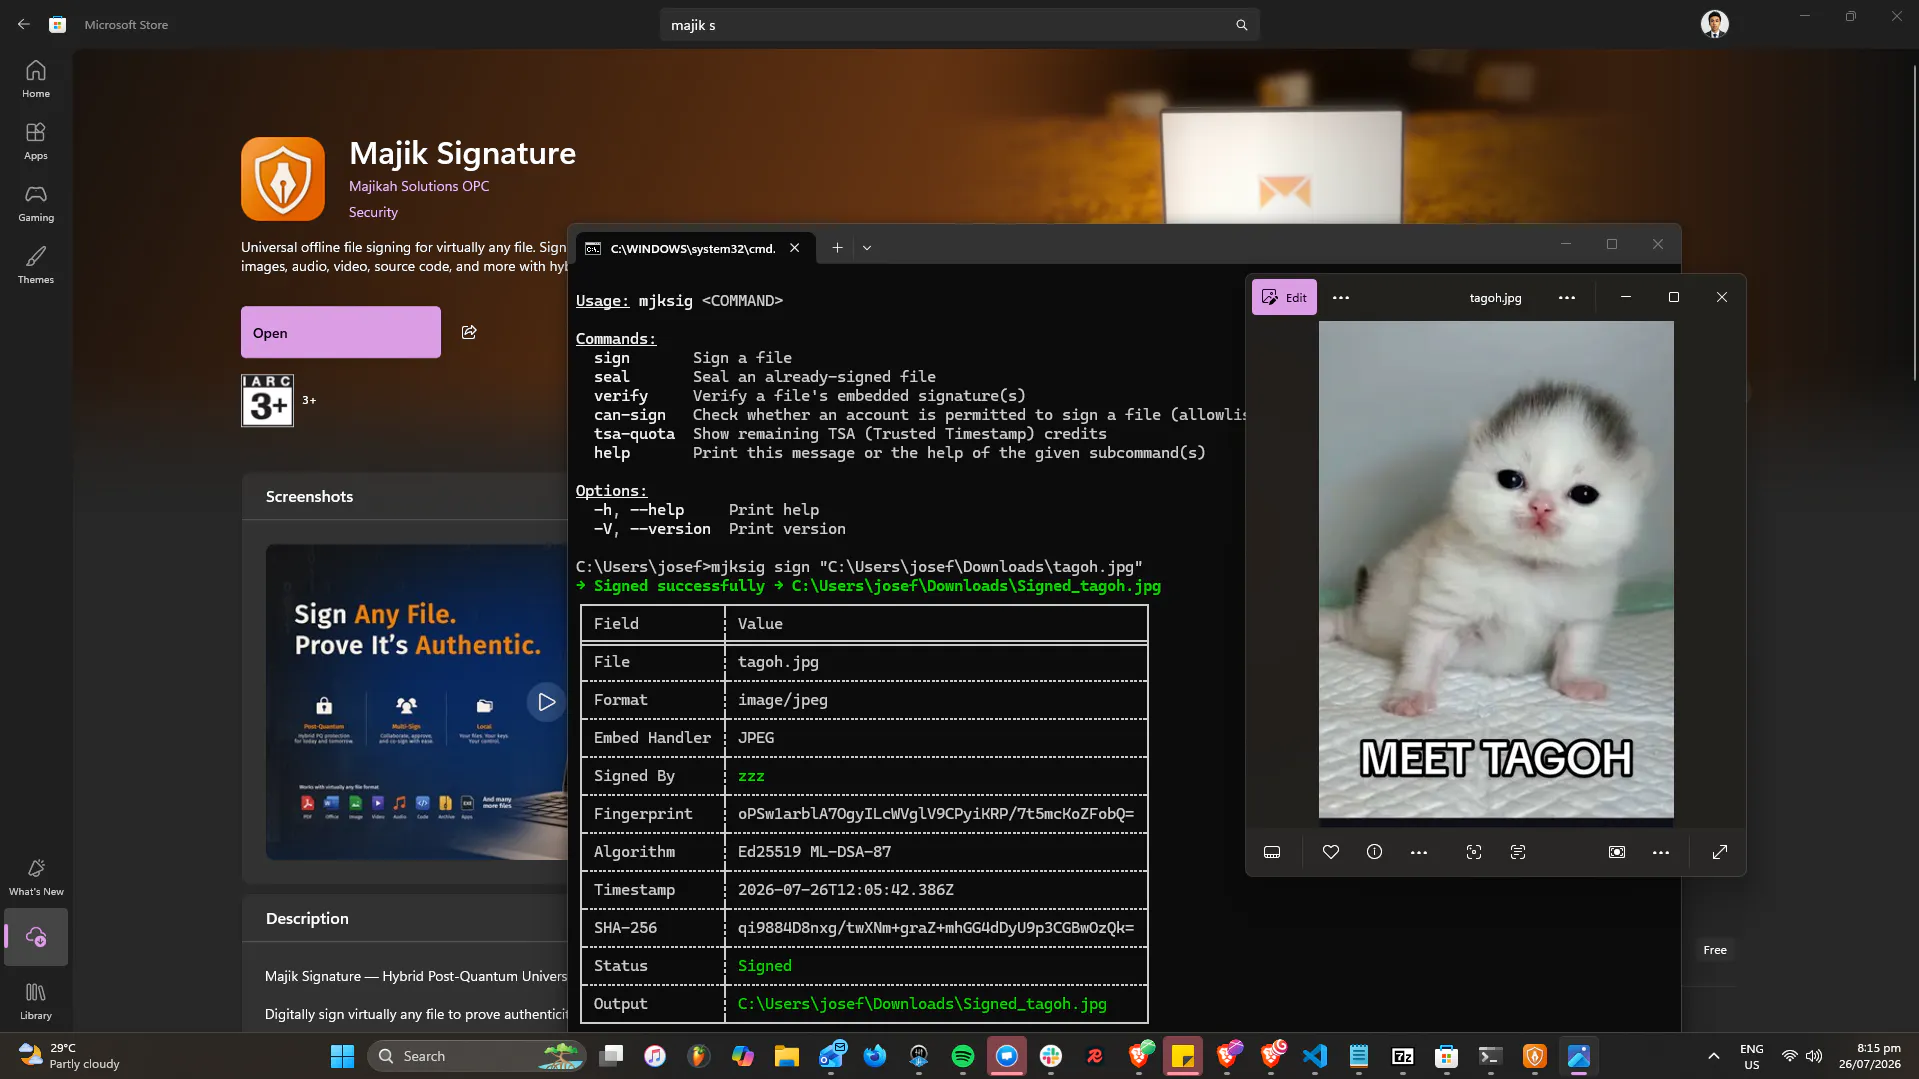Scan text in the Photos image
1919x1079 pixels.
[1517, 852]
